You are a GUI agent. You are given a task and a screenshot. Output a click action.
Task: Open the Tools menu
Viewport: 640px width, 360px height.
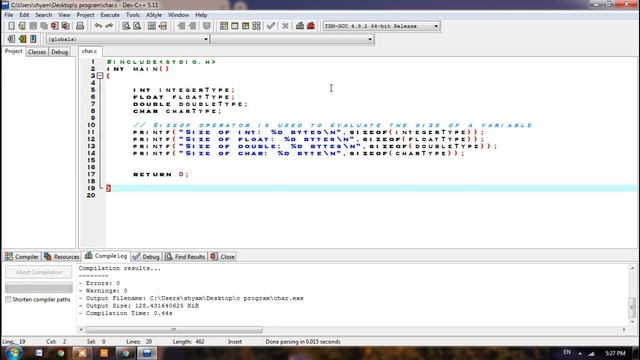coord(133,15)
